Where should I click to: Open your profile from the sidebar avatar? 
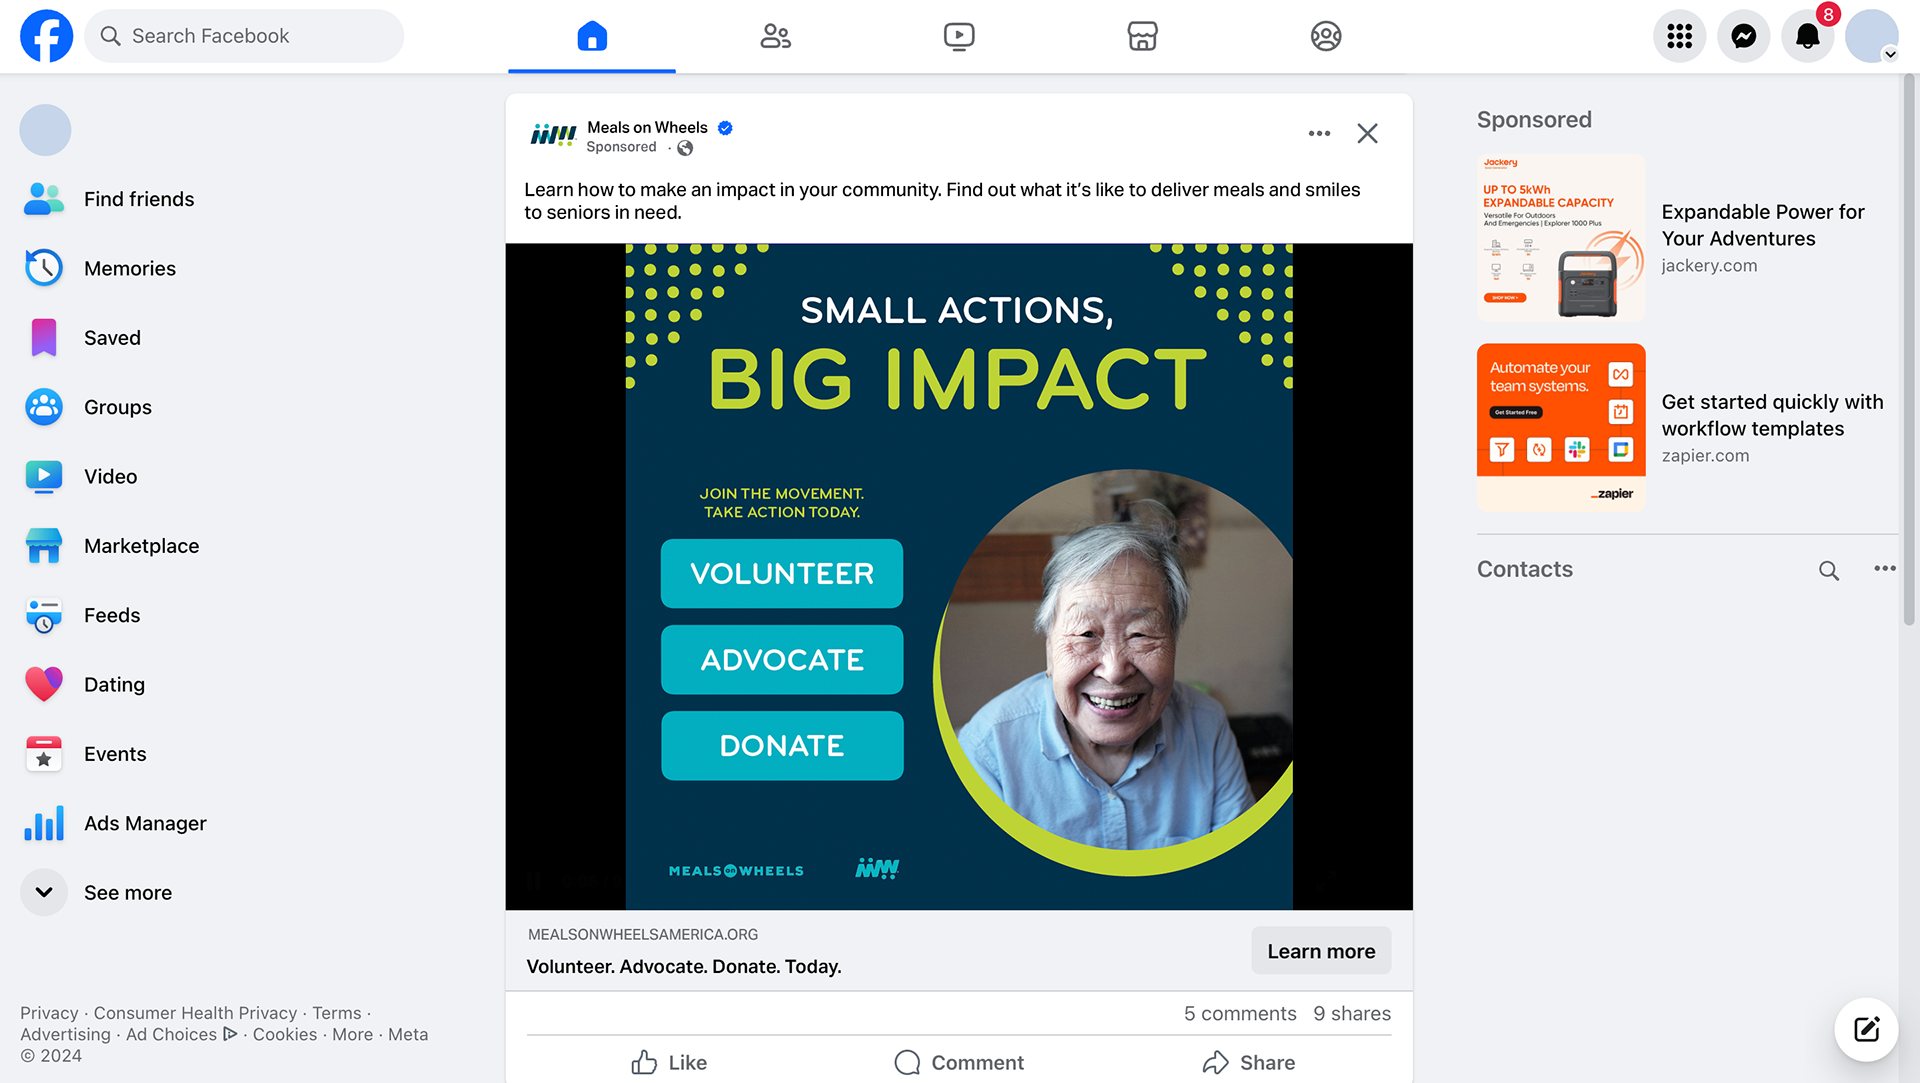click(x=46, y=130)
